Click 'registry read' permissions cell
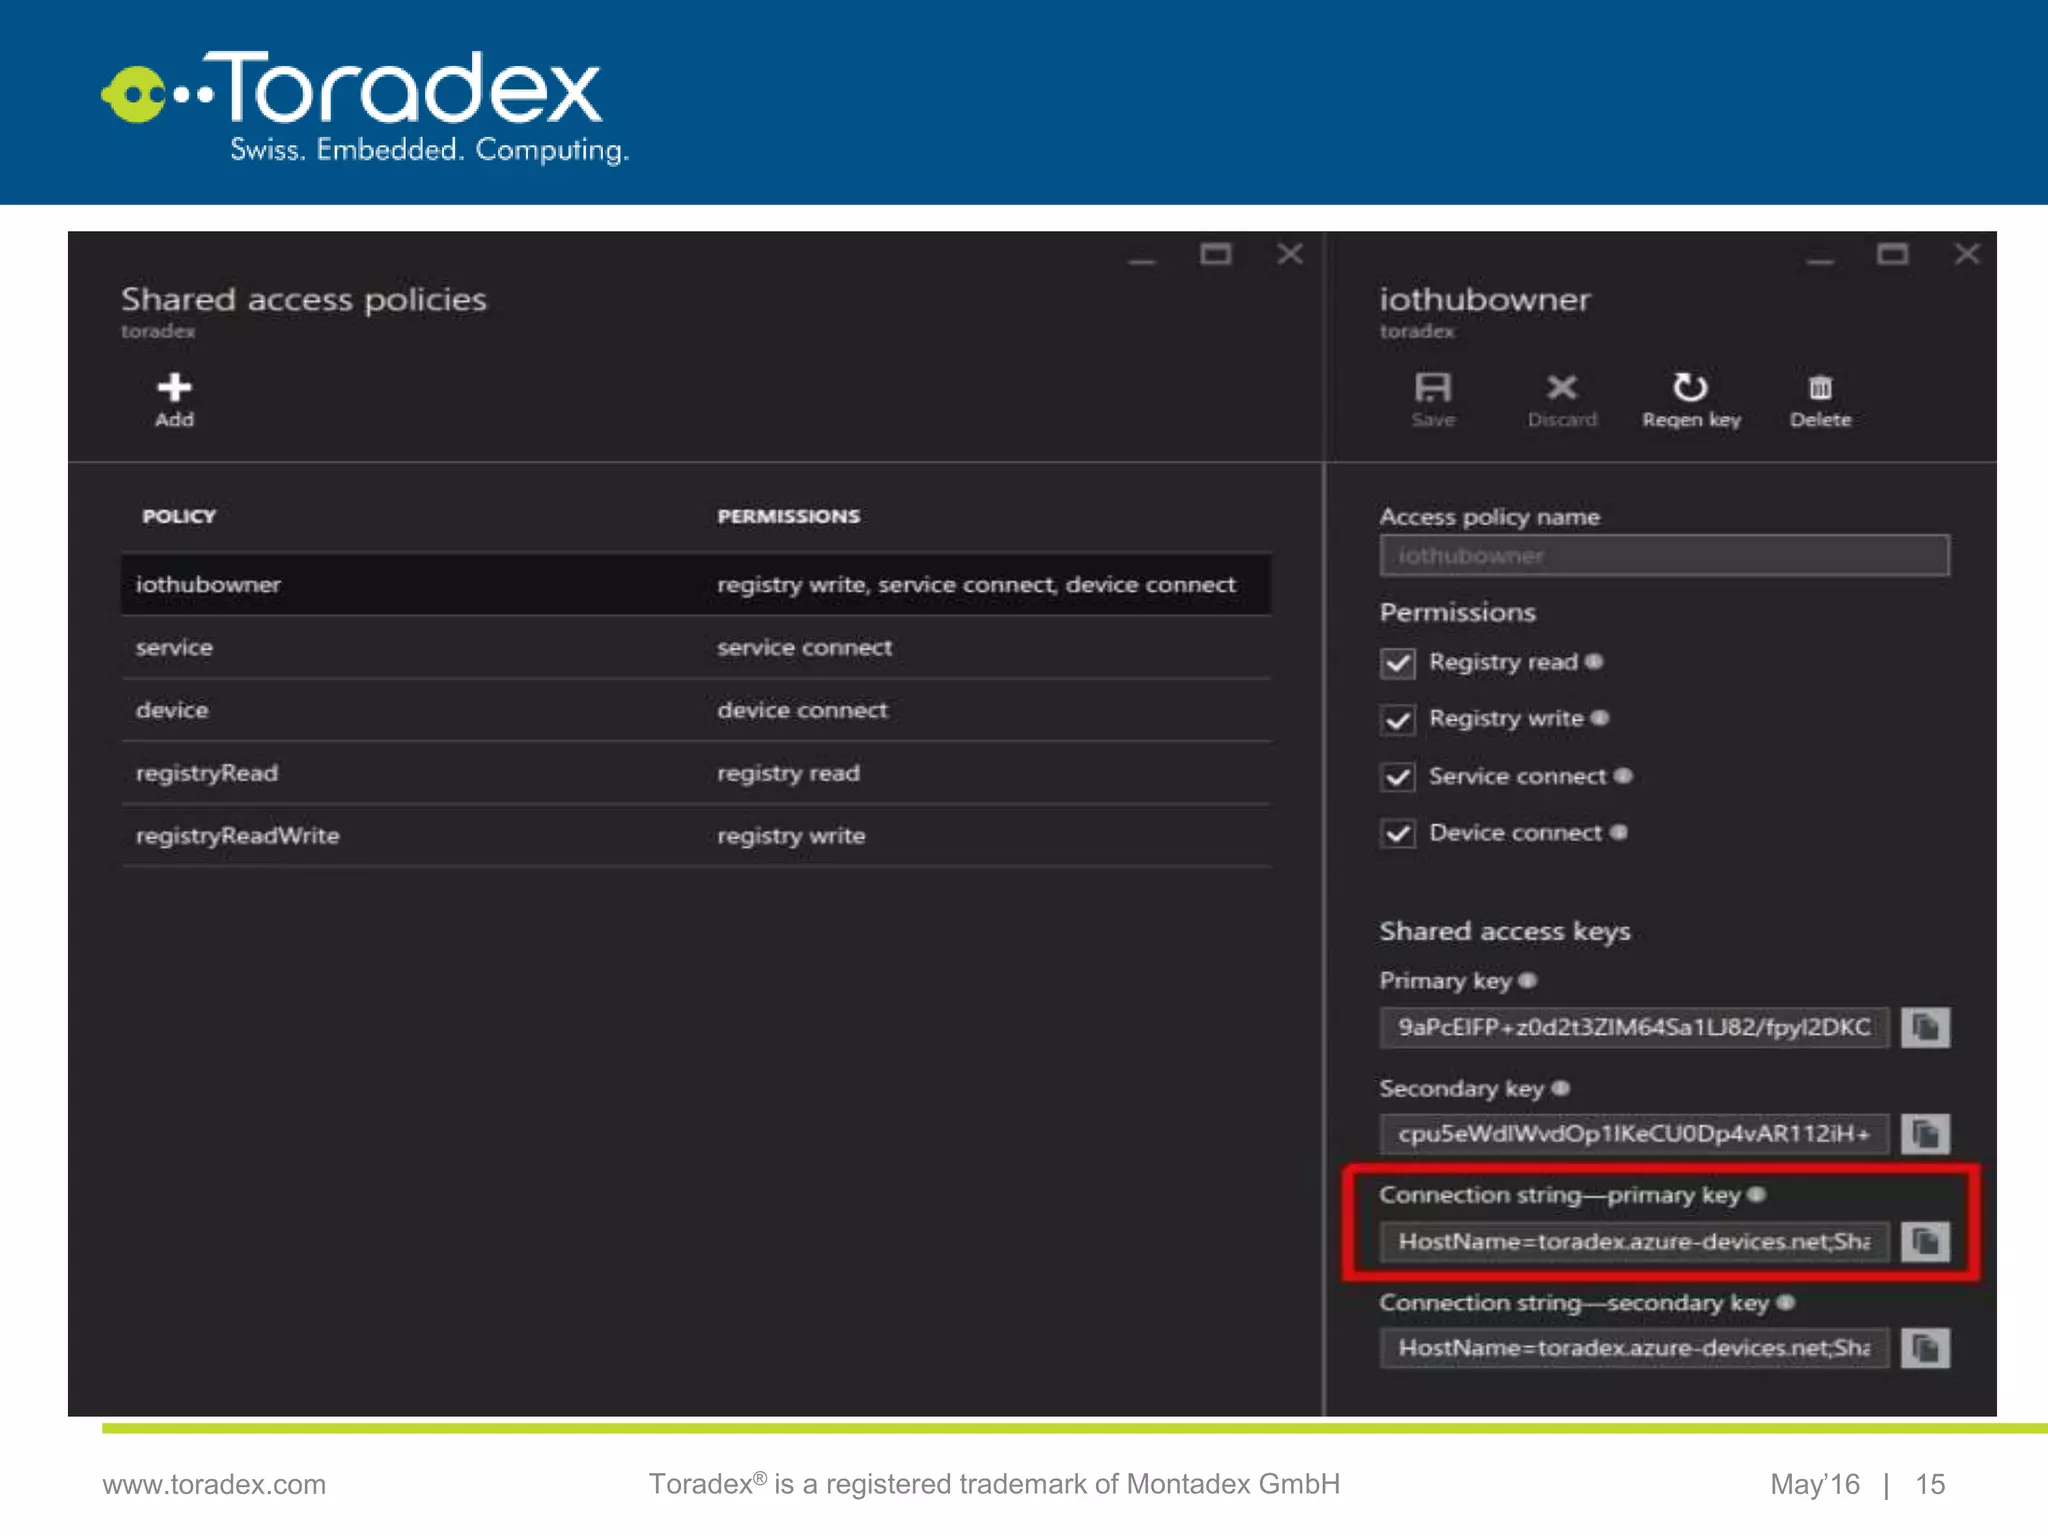This screenshot has height=1536, width=2048. pos(788,773)
